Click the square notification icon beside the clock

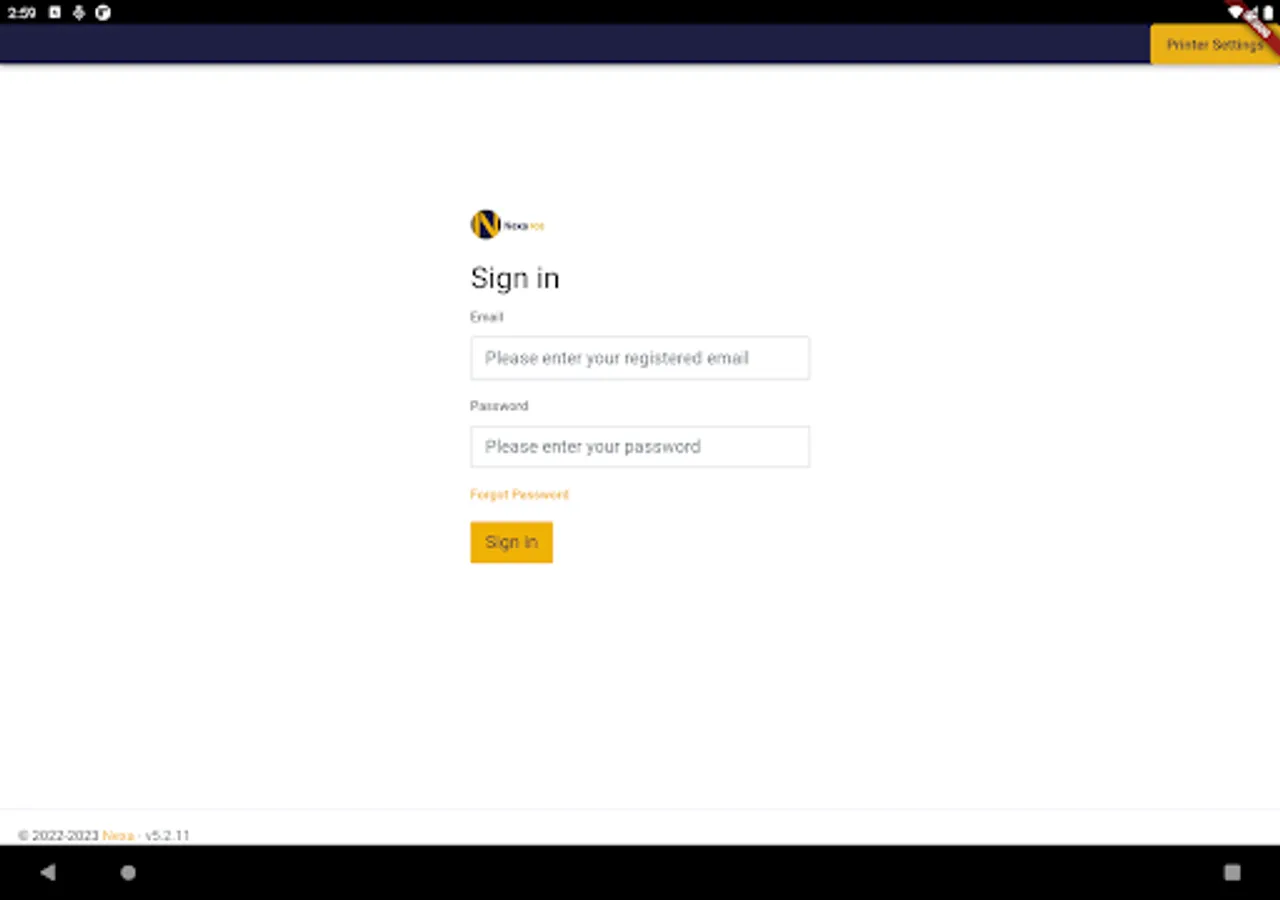[55, 13]
